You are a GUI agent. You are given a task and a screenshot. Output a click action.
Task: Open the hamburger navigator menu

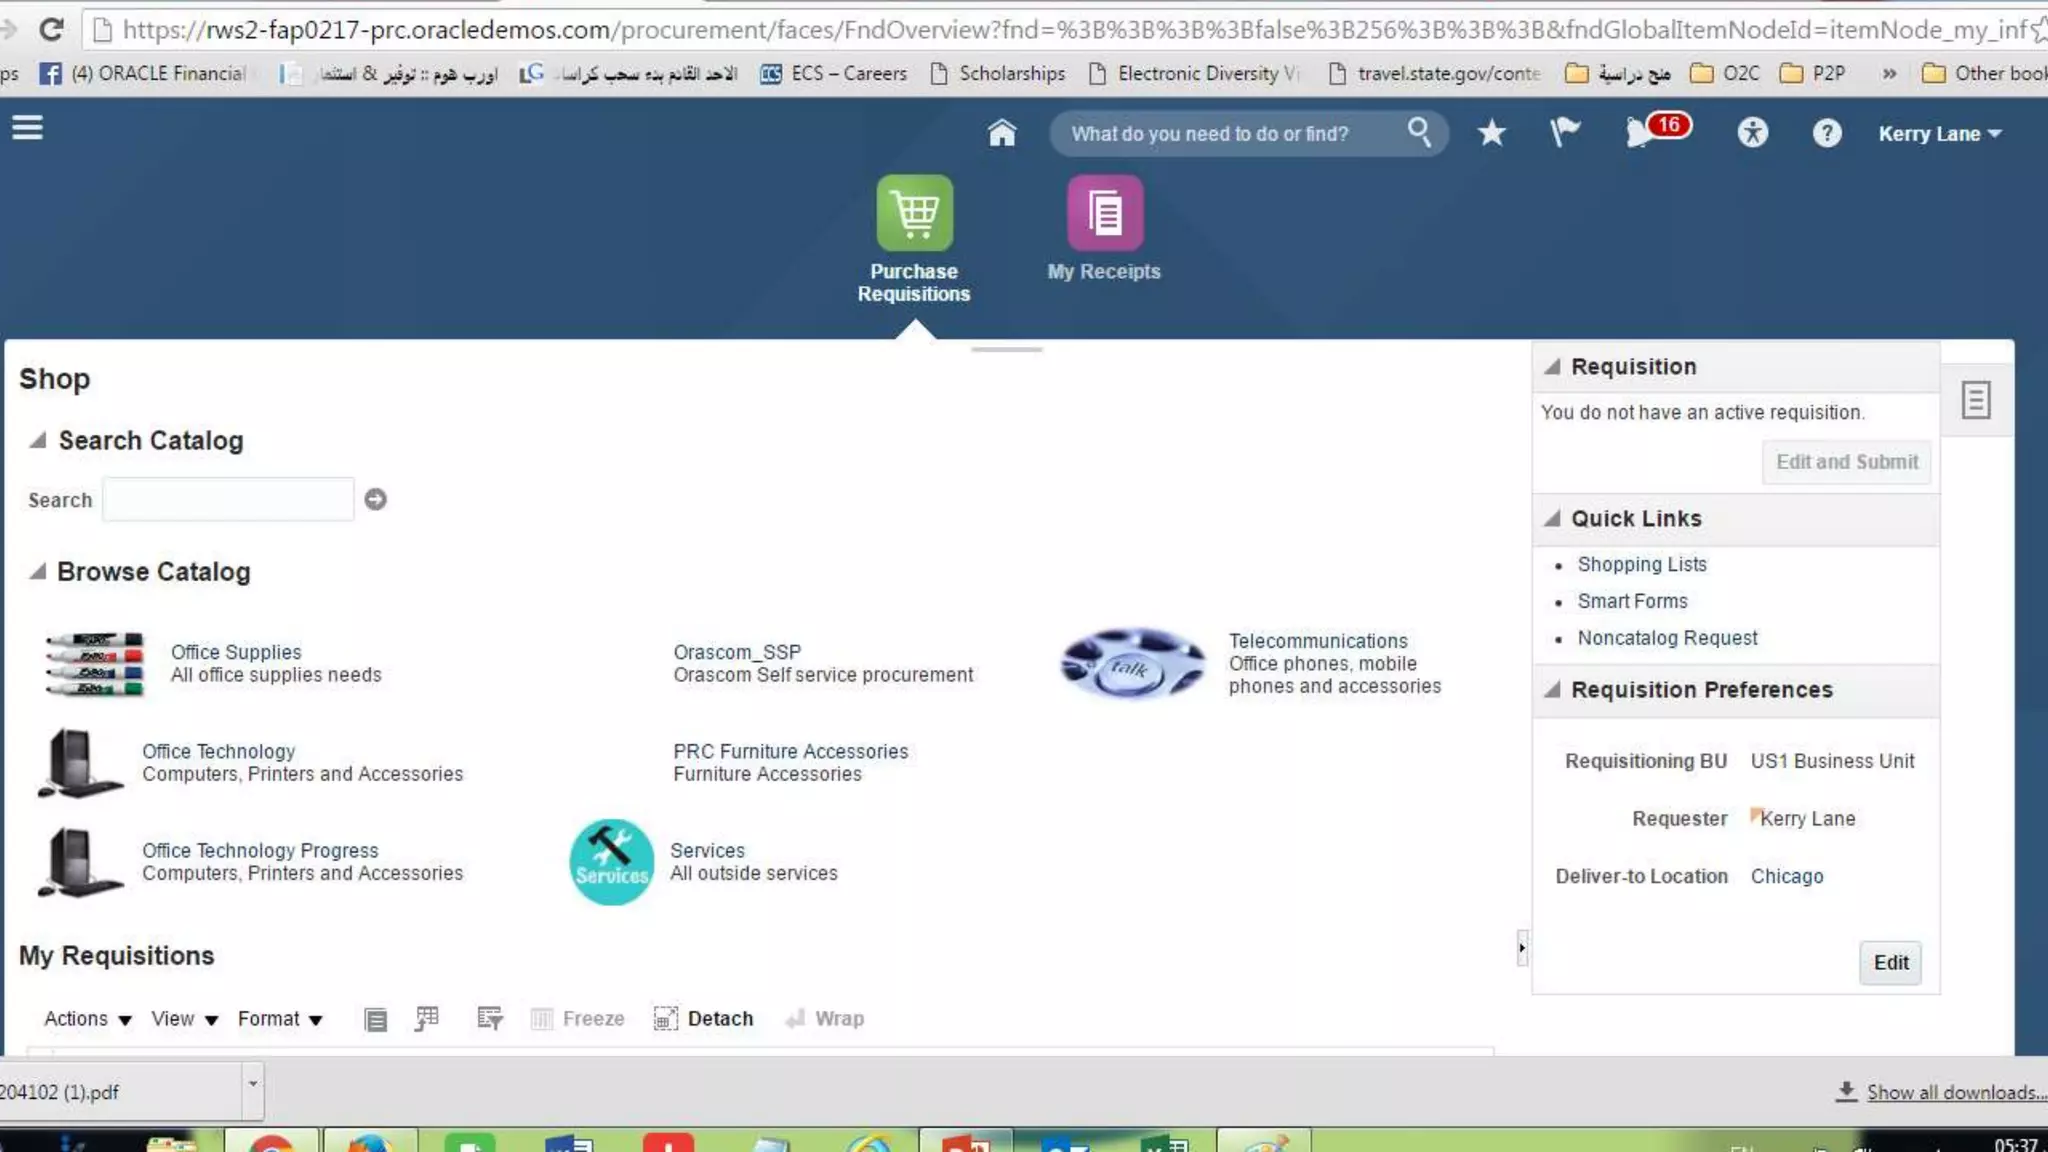[27, 128]
